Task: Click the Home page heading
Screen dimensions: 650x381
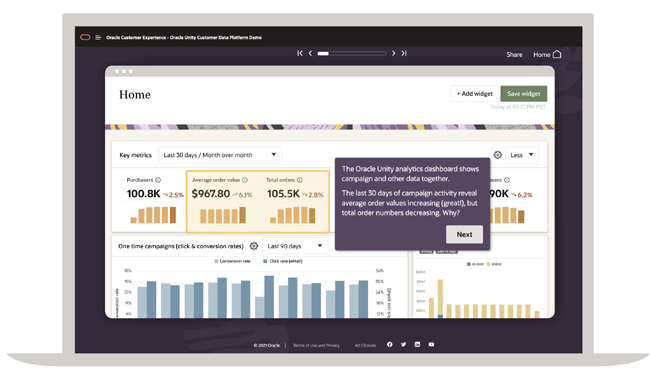Action: [x=135, y=95]
